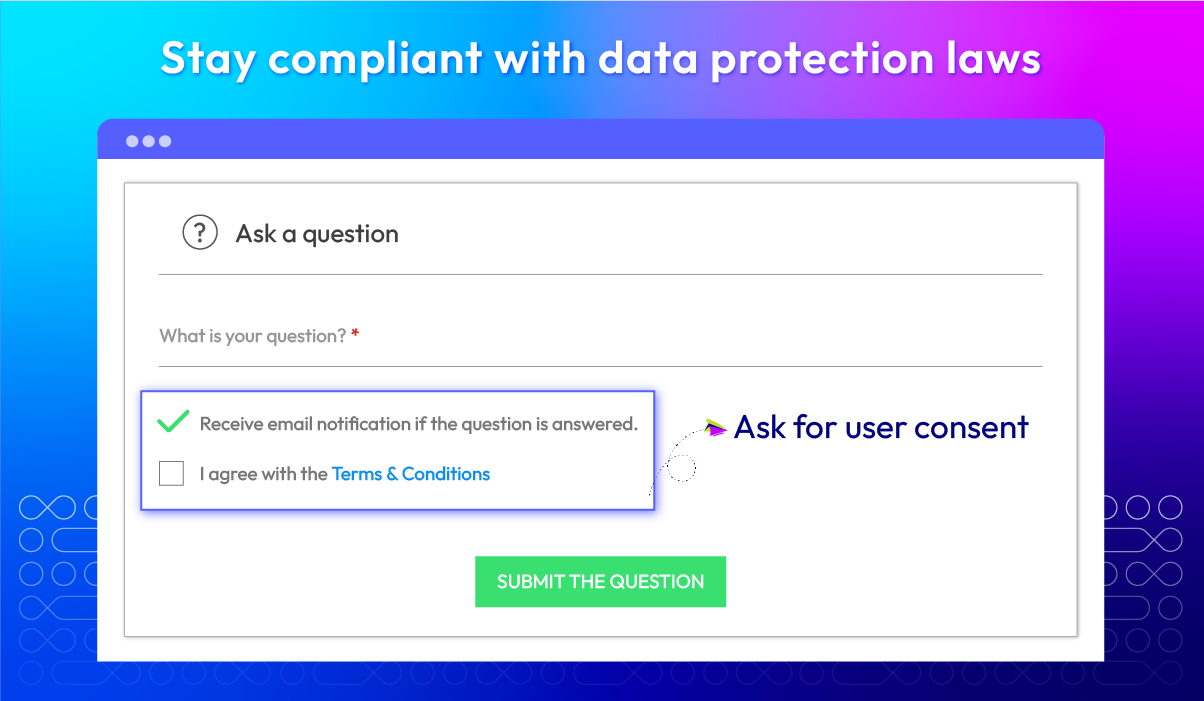Click the middle dot in window title bar
Image resolution: width=1204 pixels, height=701 pixels.
pyautogui.click(x=149, y=141)
